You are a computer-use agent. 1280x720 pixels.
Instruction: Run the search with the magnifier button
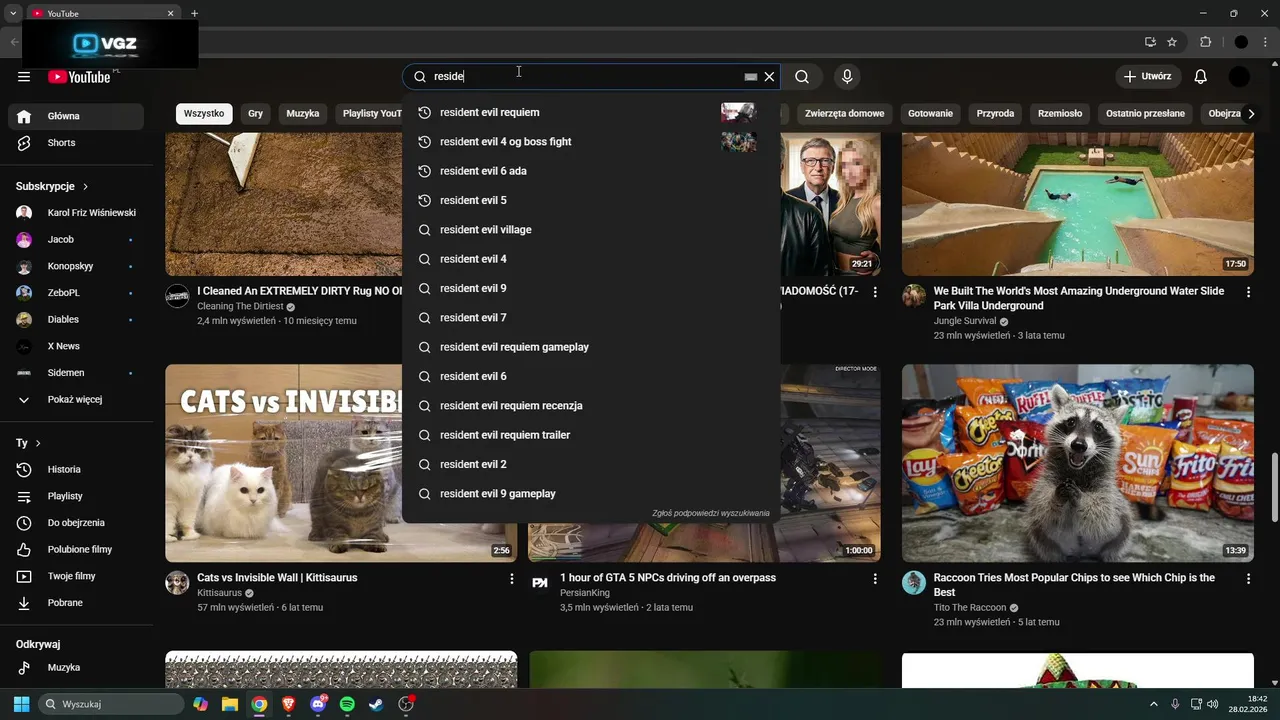[802, 77]
